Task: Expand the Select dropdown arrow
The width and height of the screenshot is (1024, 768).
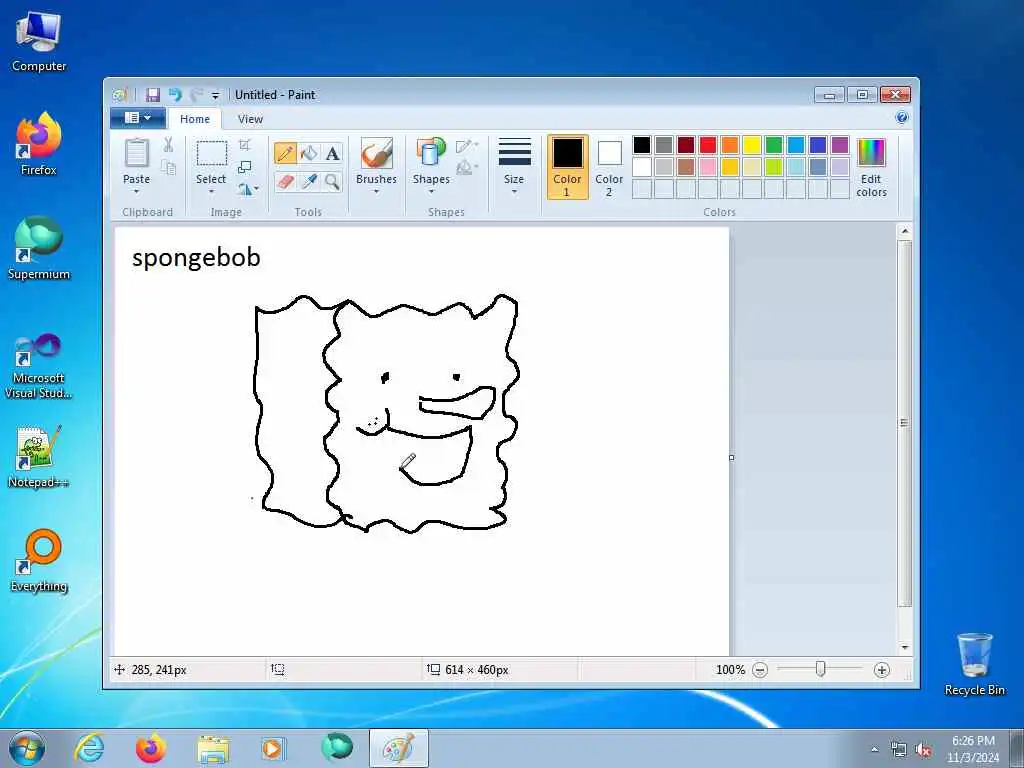Action: (211, 192)
